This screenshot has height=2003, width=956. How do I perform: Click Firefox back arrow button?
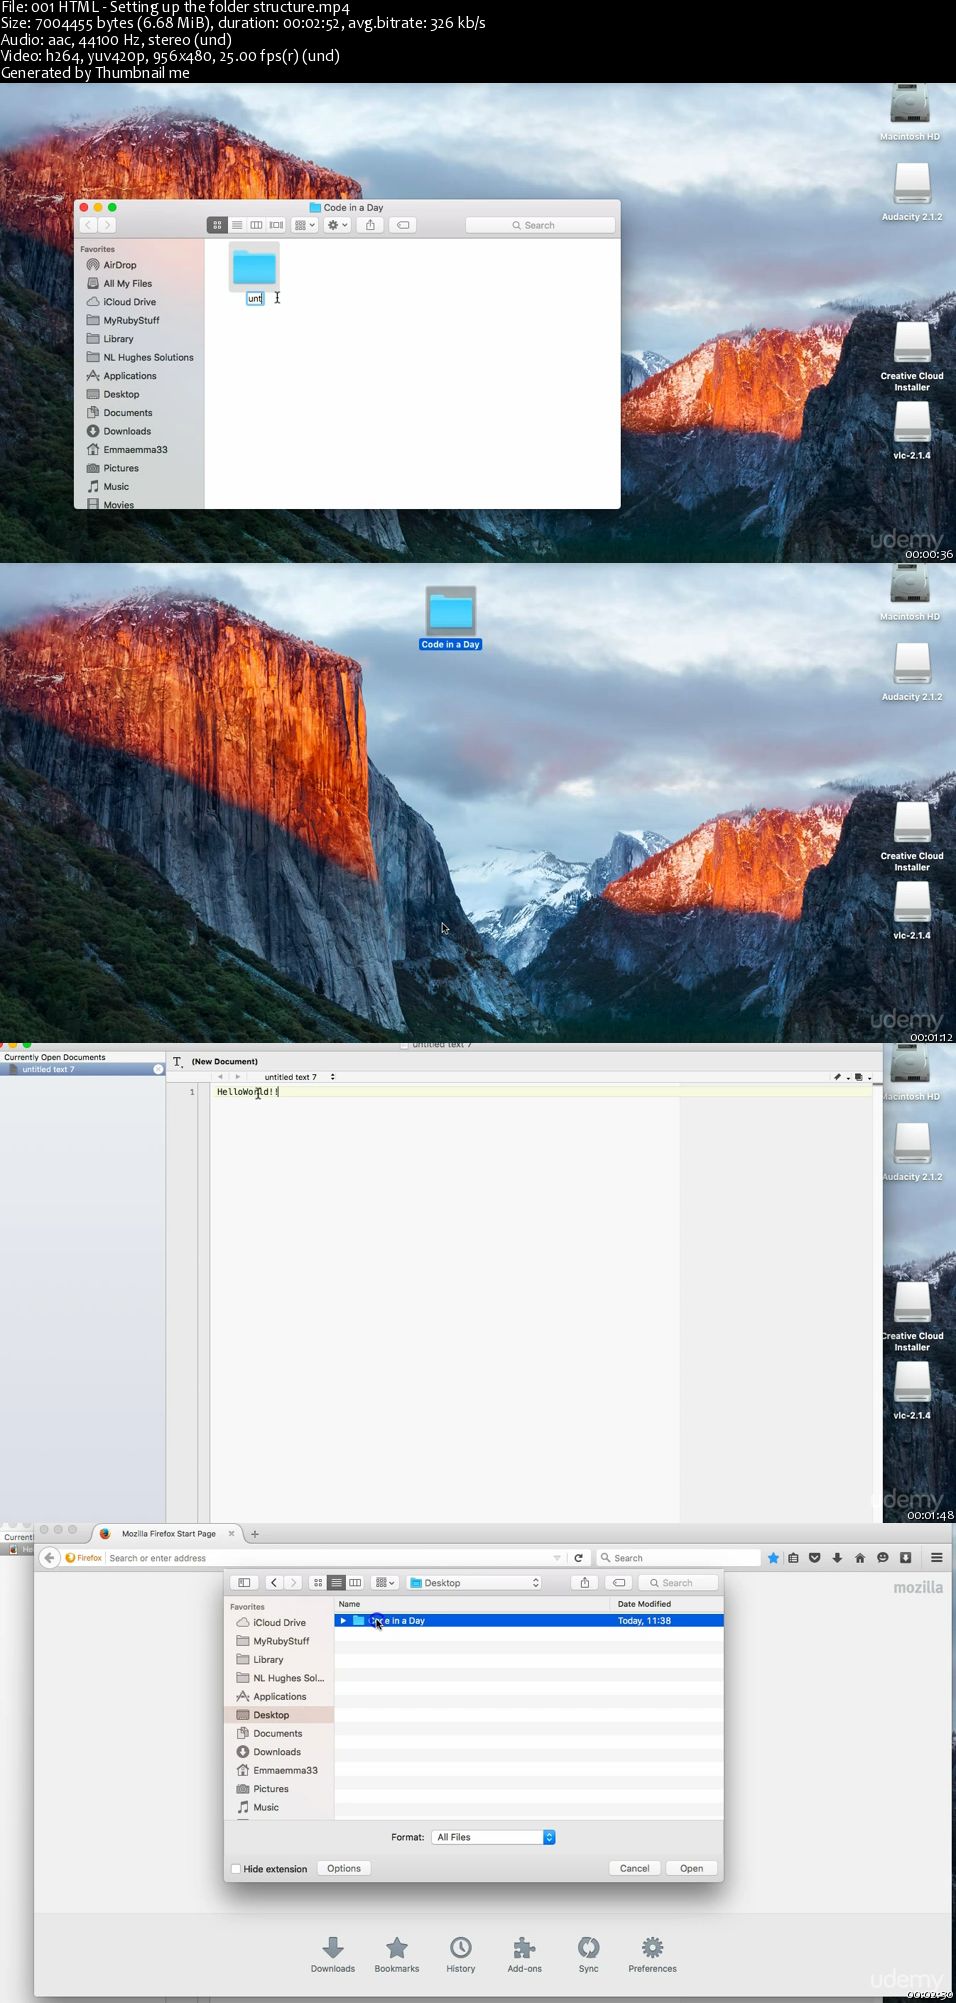(49, 1558)
